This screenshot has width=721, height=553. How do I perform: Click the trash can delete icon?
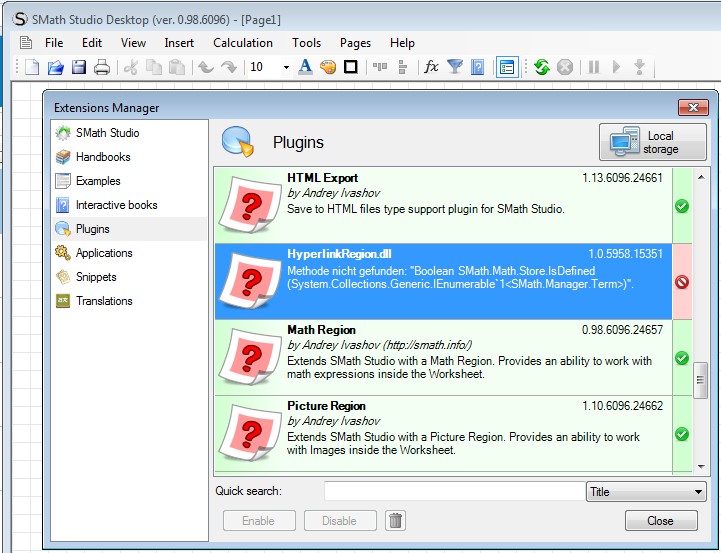(396, 520)
